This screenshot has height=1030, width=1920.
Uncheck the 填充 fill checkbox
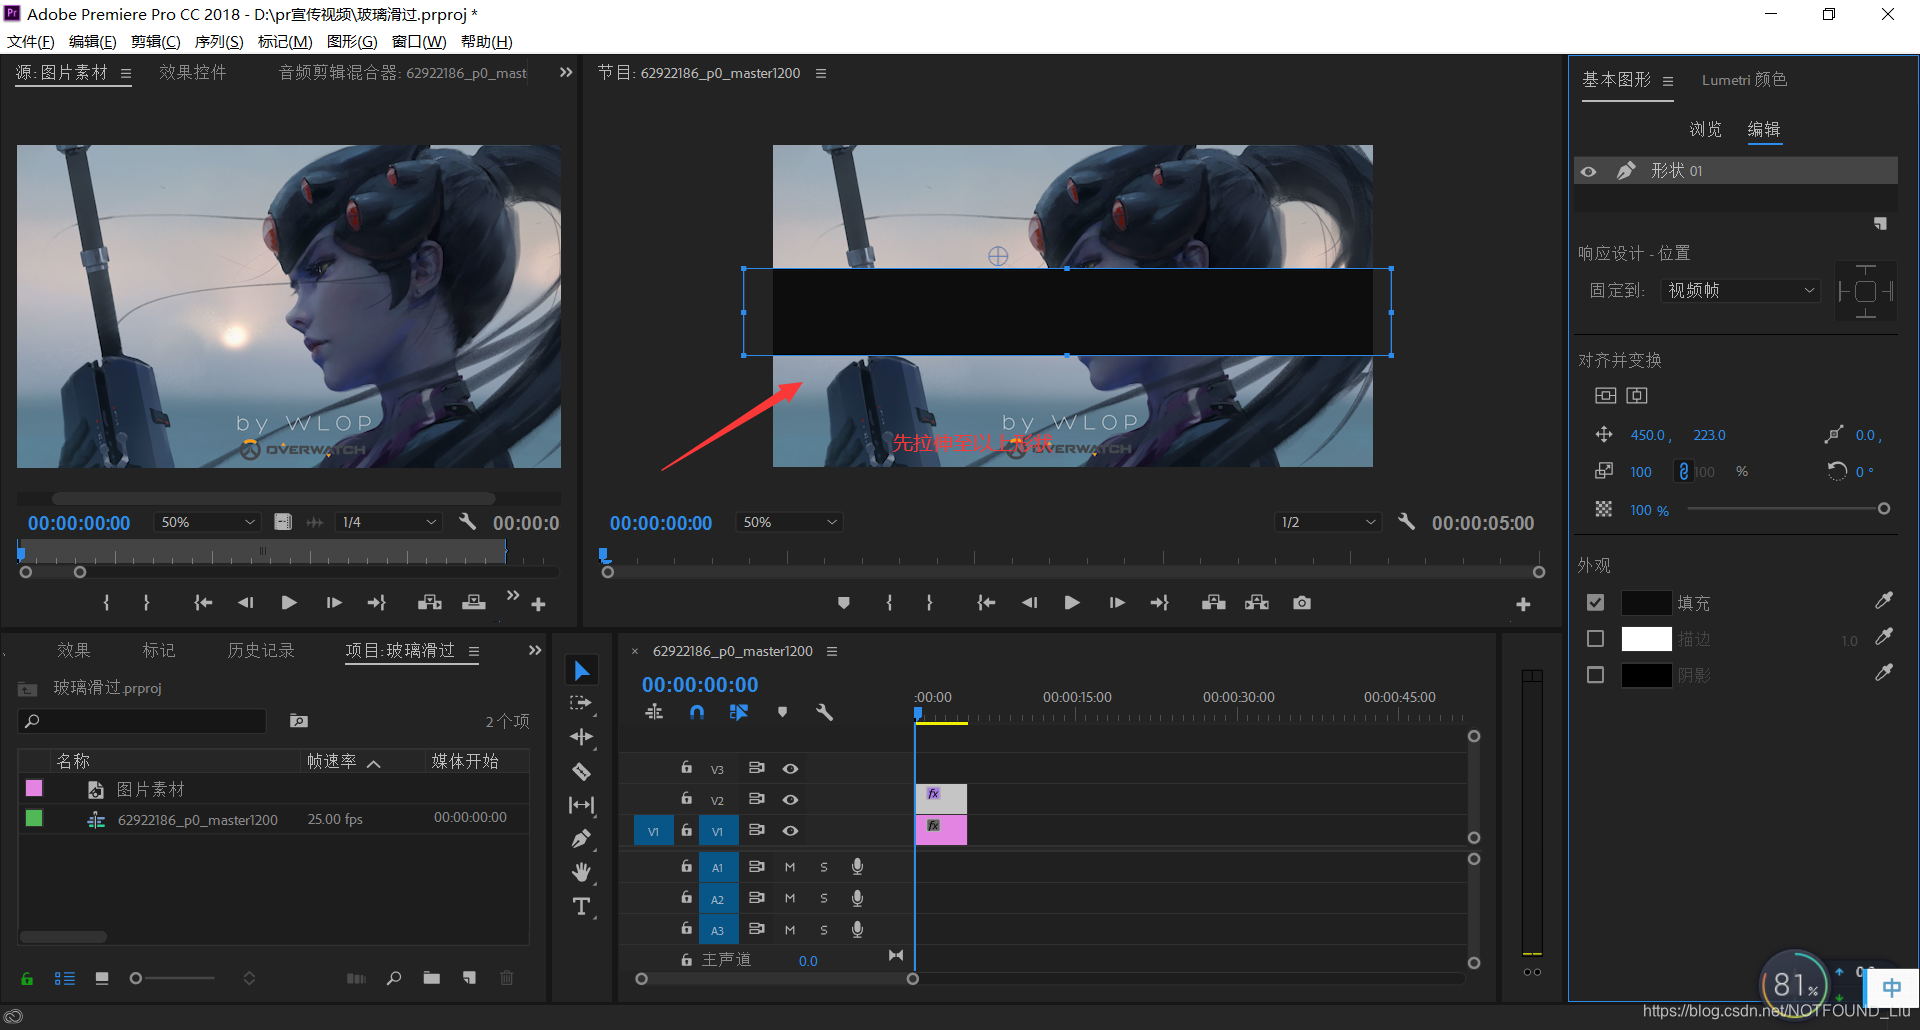(x=1596, y=603)
